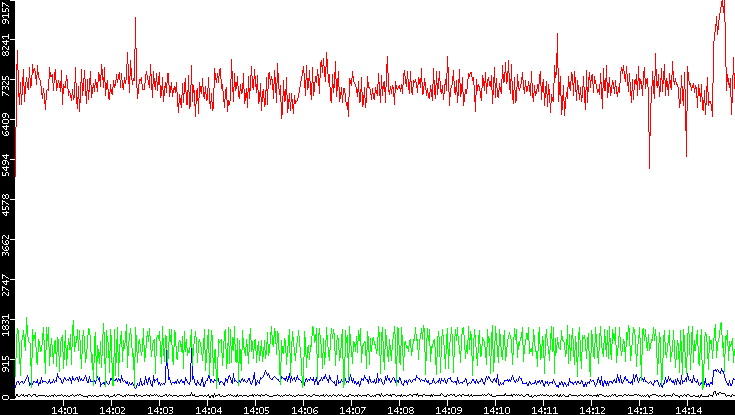Click the 8241 y-axis value
Viewport: 735px width, 415px height.
(x=6, y=47)
